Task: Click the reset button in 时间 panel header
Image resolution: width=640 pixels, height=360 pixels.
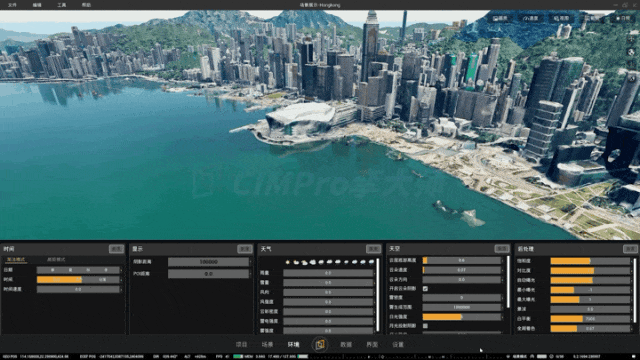Action: [116, 249]
